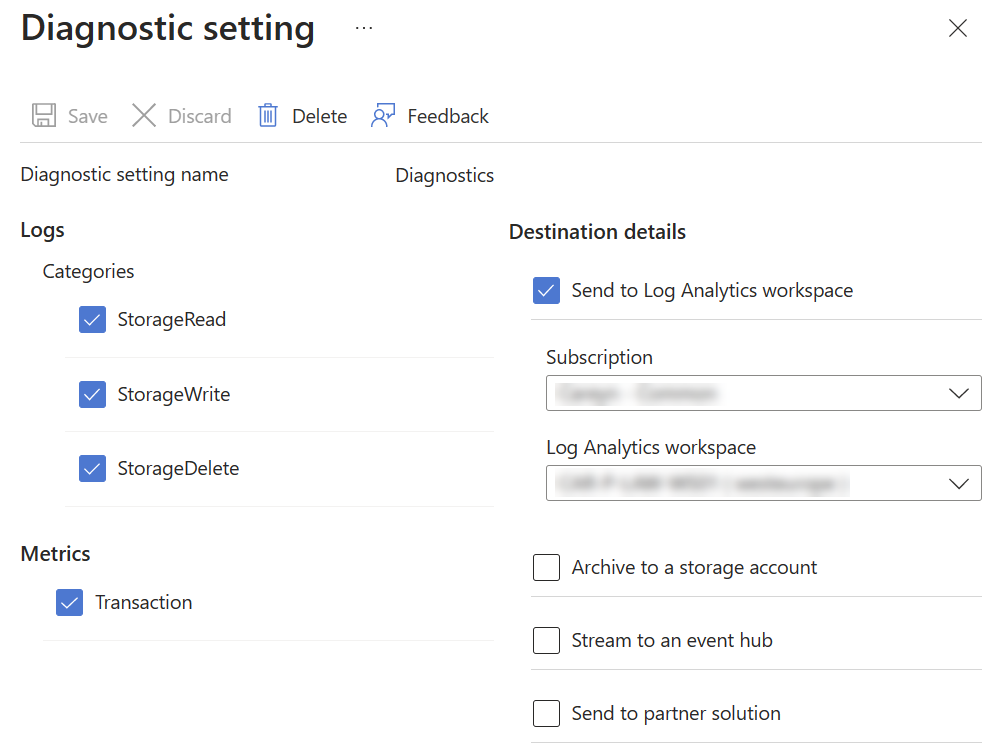Click the Delete button
Screen dimensions: 994x753
point(300,115)
